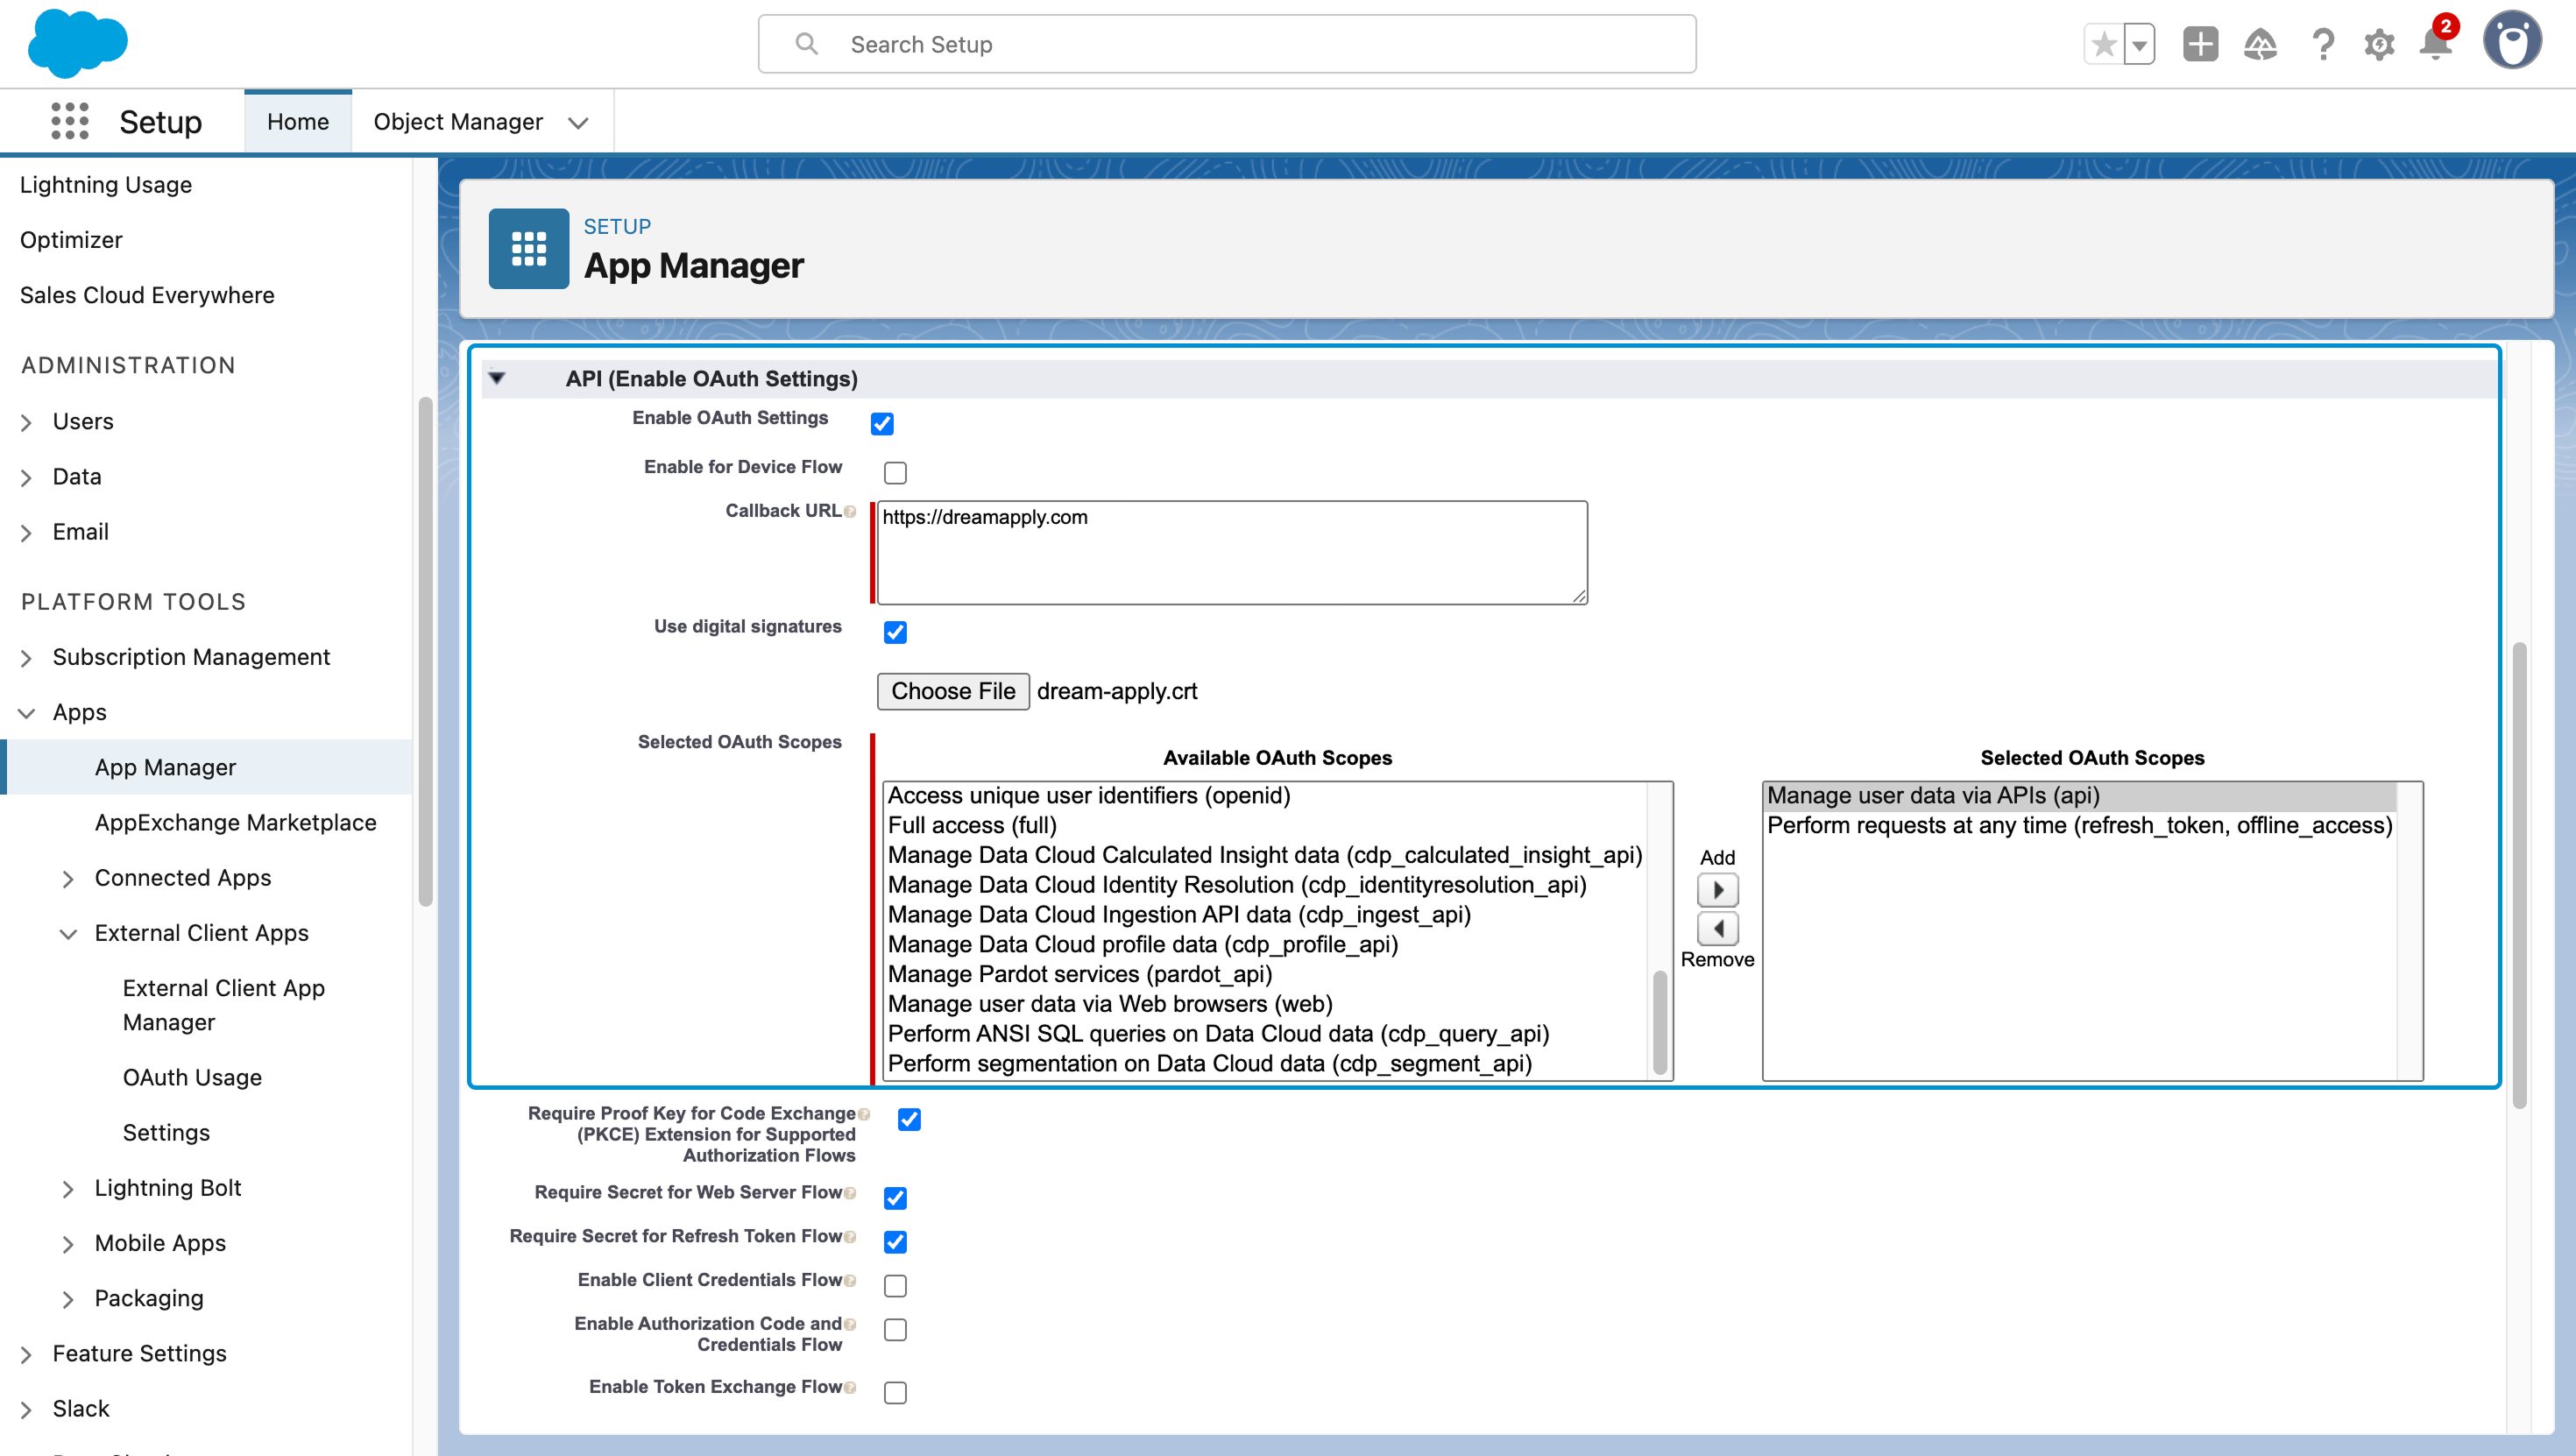Click help icon for Enable Token Exchange Flow
2576x1456 pixels.
point(850,1388)
